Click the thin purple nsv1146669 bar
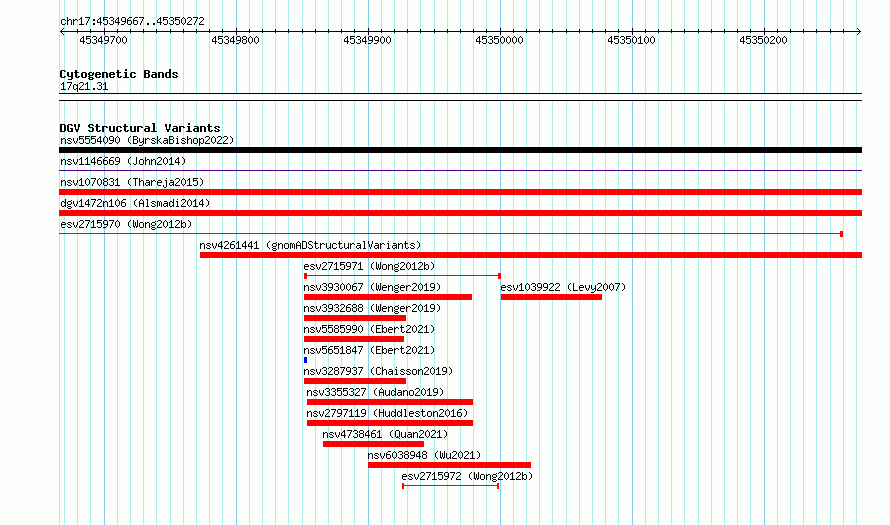The height and width of the screenshot is (525, 890). point(460,170)
